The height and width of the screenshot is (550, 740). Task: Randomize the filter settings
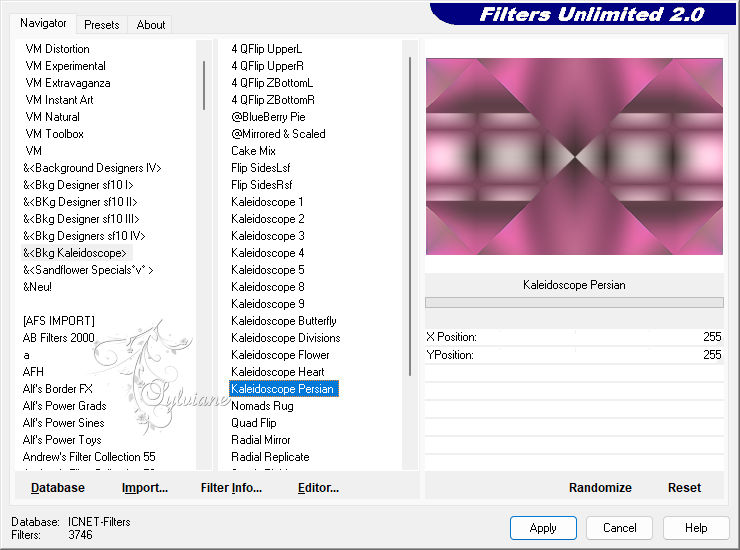pyautogui.click(x=600, y=488)
